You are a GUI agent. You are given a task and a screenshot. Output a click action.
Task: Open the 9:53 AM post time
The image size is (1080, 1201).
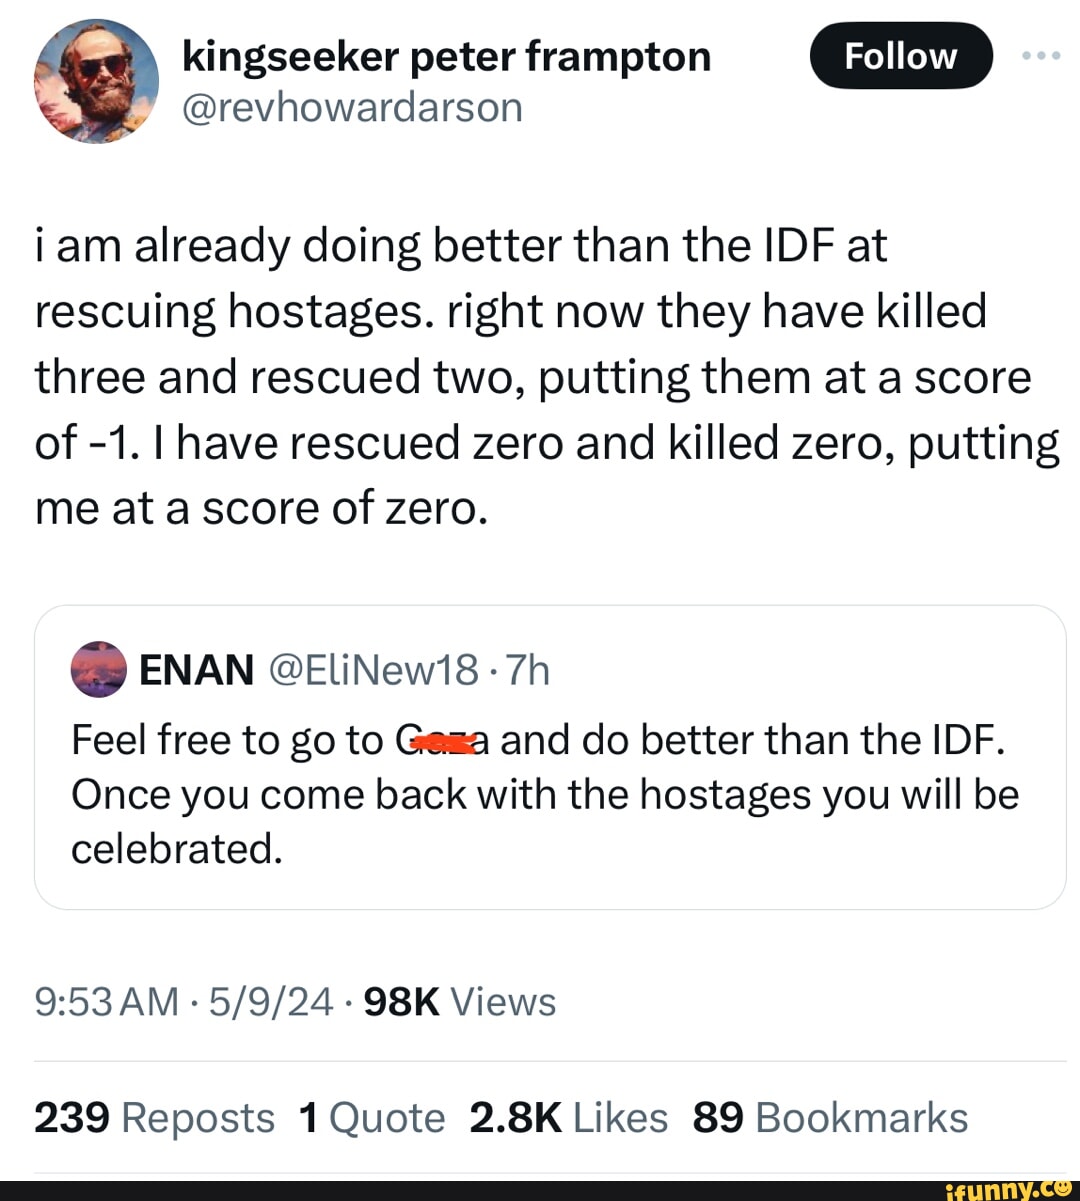point(106,1001)
